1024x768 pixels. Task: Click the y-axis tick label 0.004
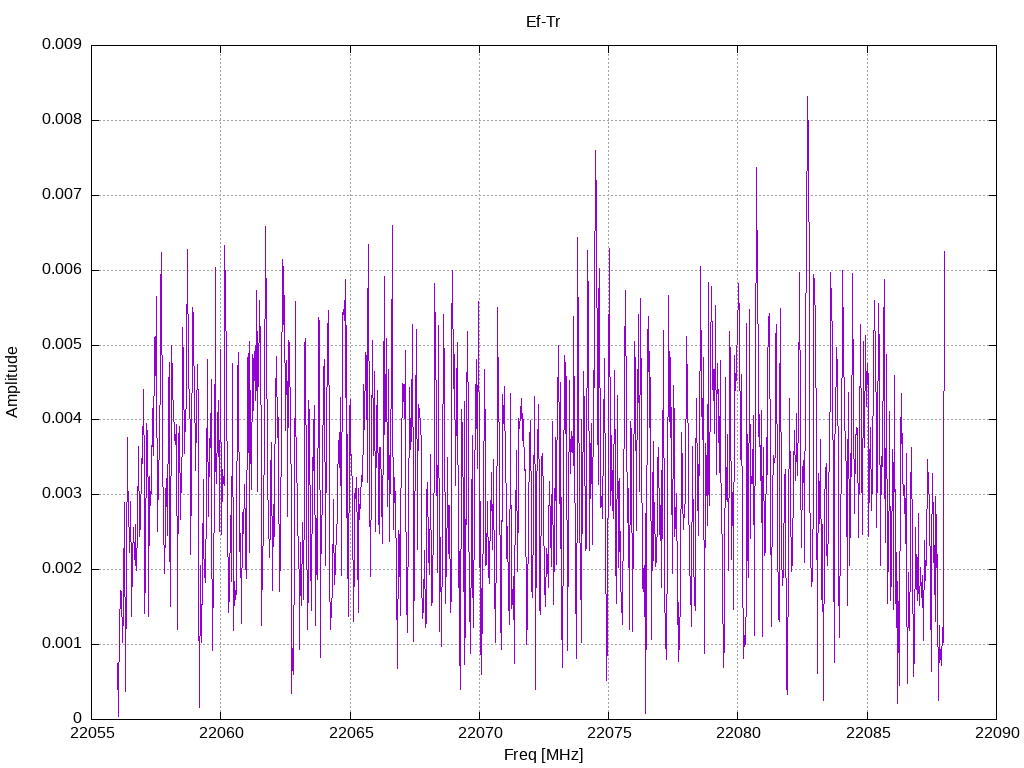pos(62,419)
